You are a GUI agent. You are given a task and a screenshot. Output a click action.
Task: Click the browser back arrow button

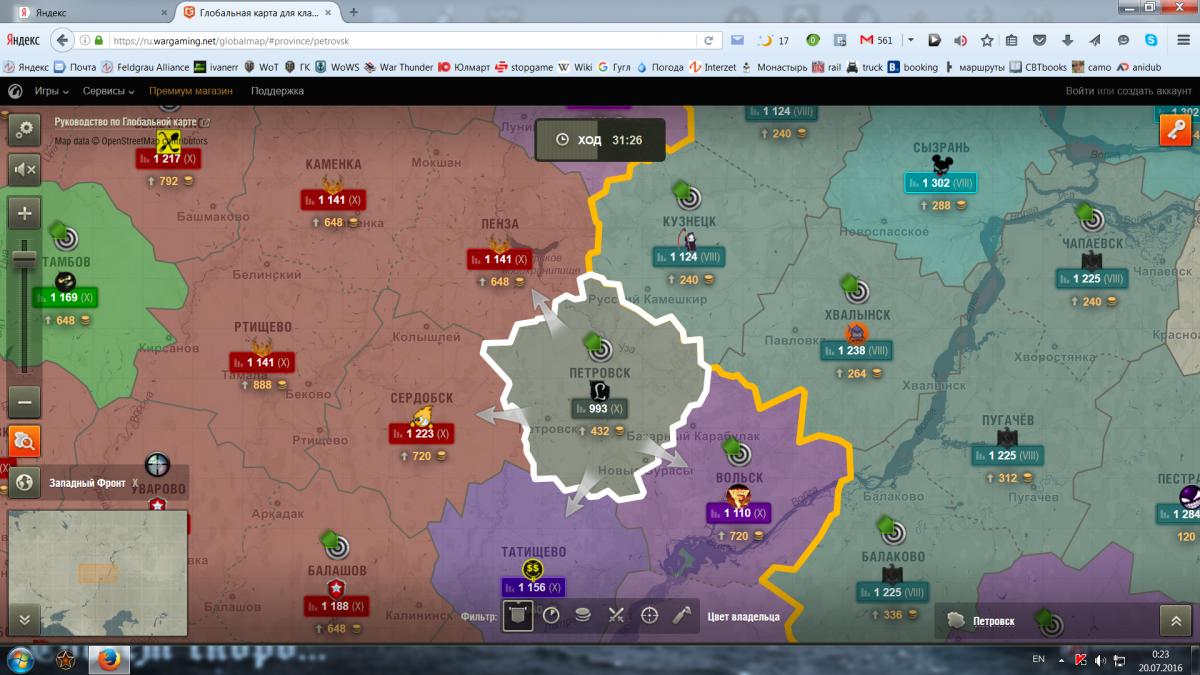coord(64,40)
